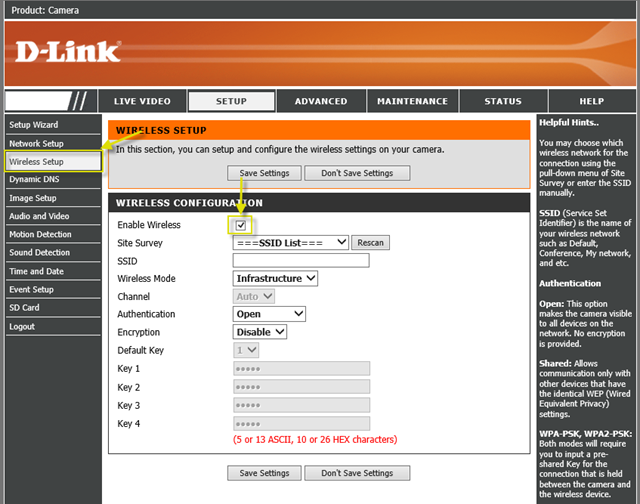Toggle the Enable Wireless checkbox
Screen dimensions: 640x504
[240, 225]
